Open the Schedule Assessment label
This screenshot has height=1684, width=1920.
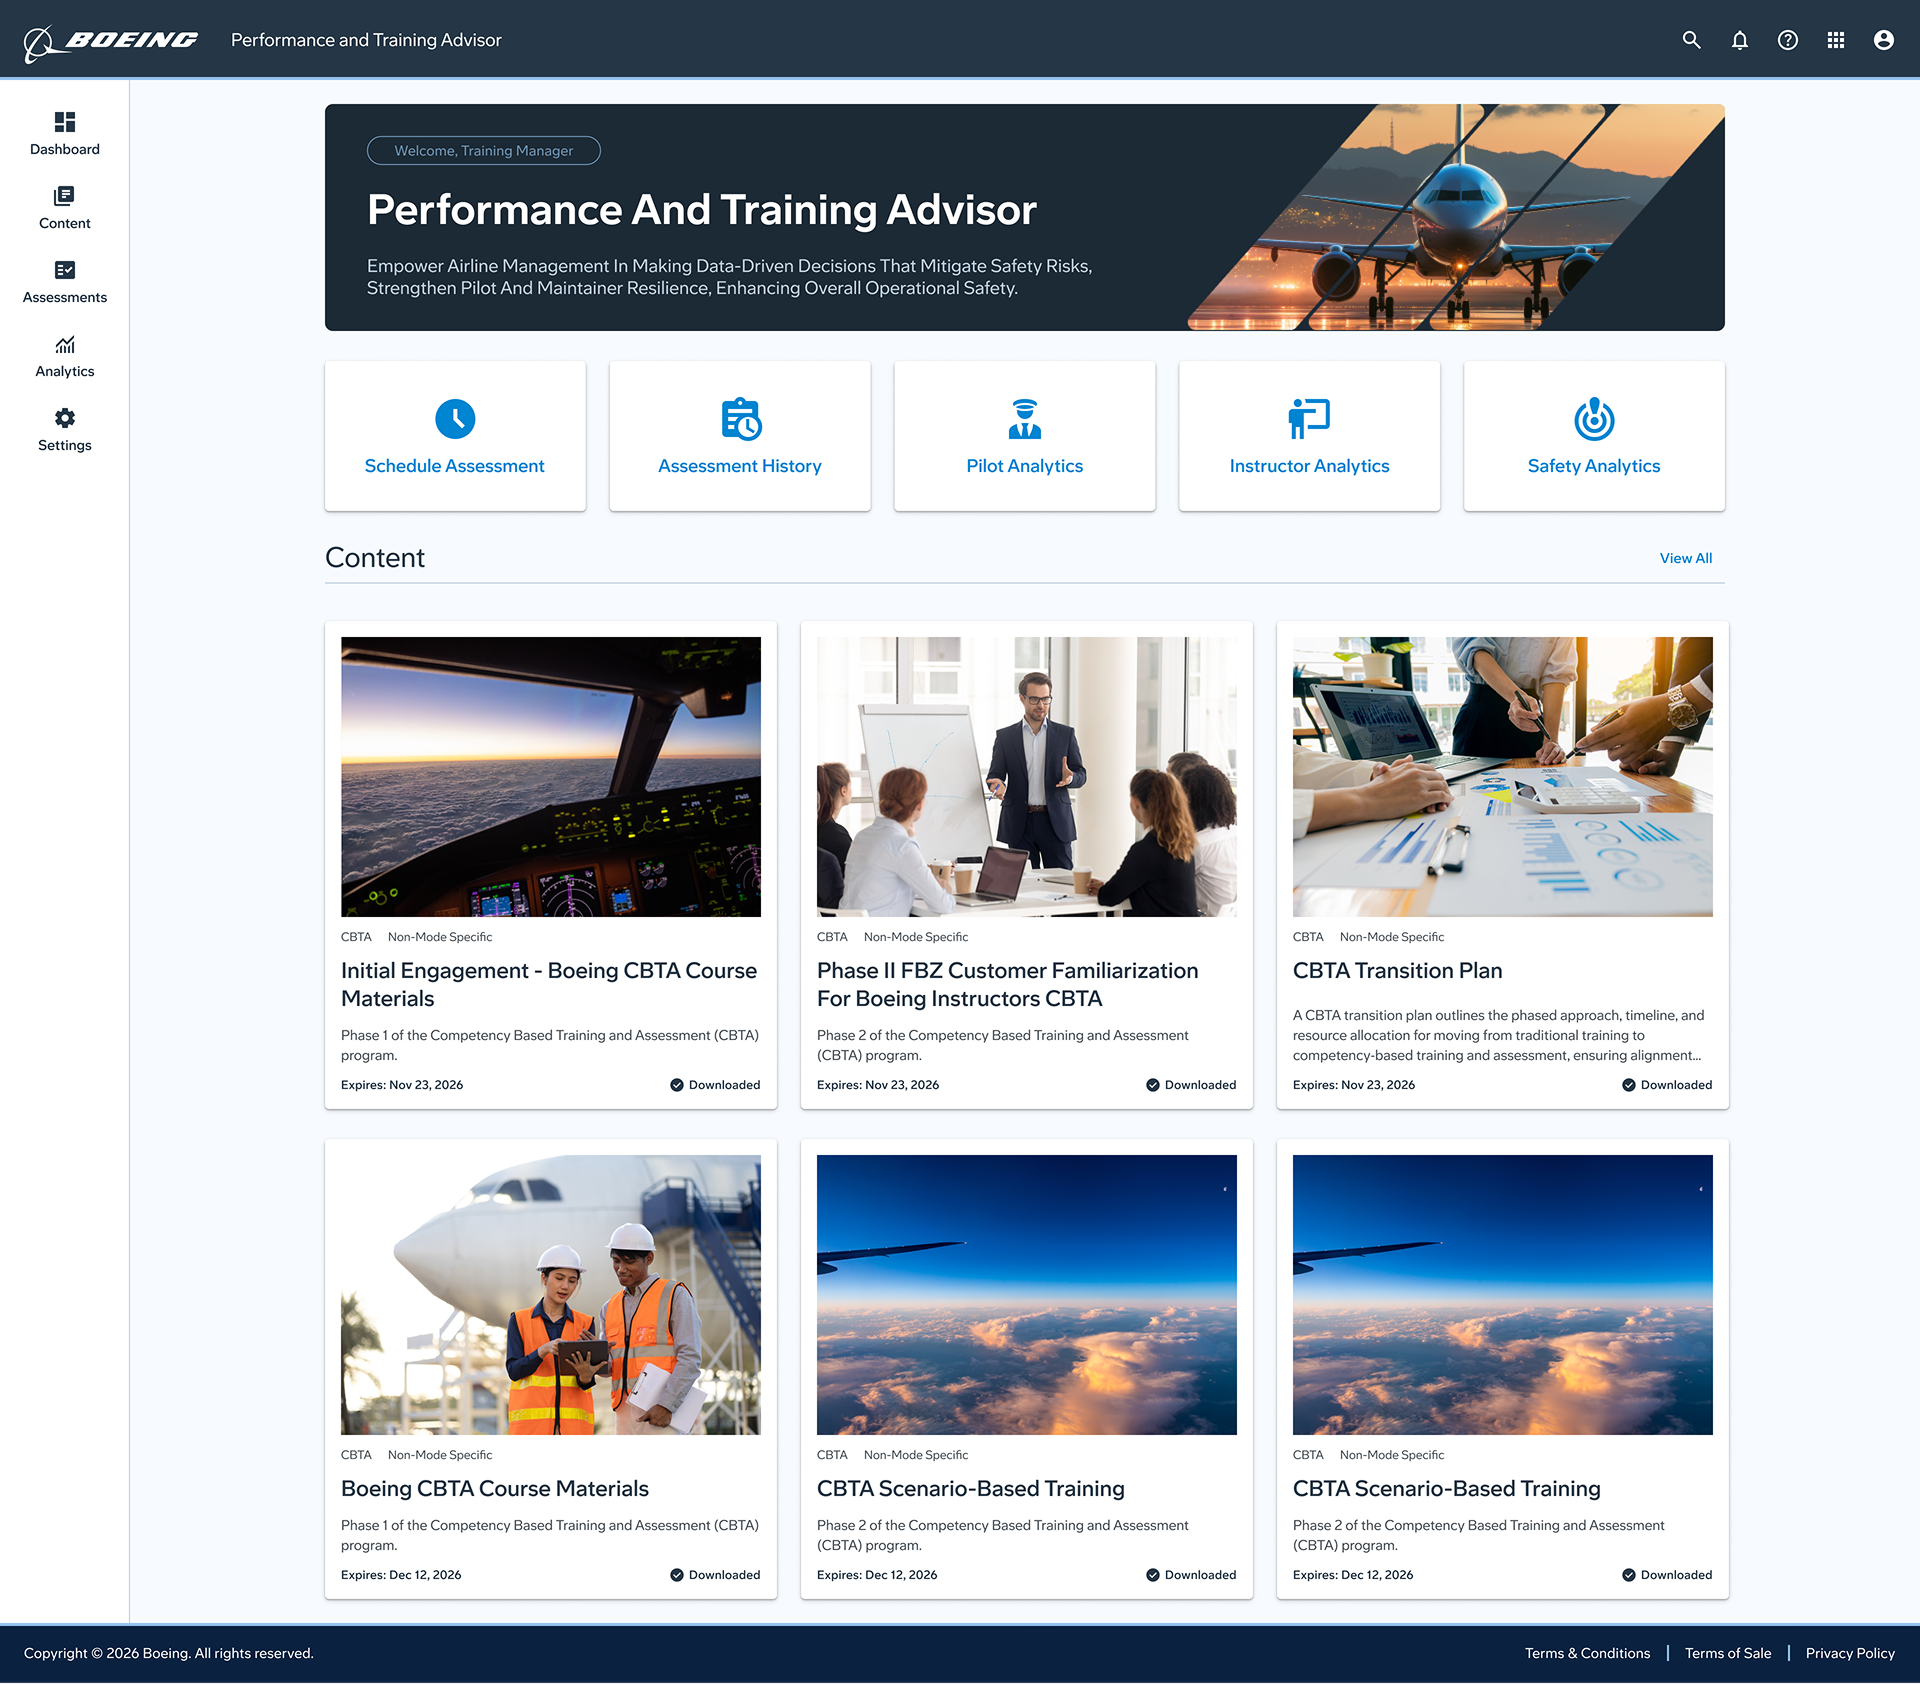pos(454,466)
